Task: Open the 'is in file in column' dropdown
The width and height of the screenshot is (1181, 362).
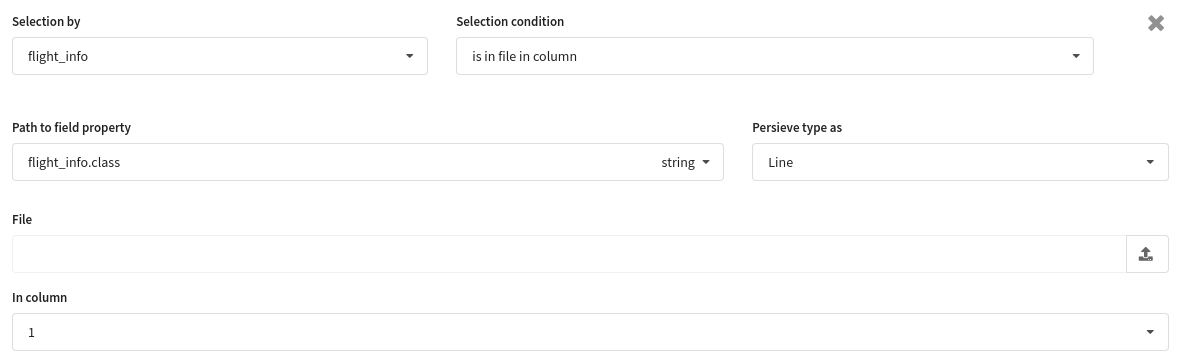Action: point(774,56)
